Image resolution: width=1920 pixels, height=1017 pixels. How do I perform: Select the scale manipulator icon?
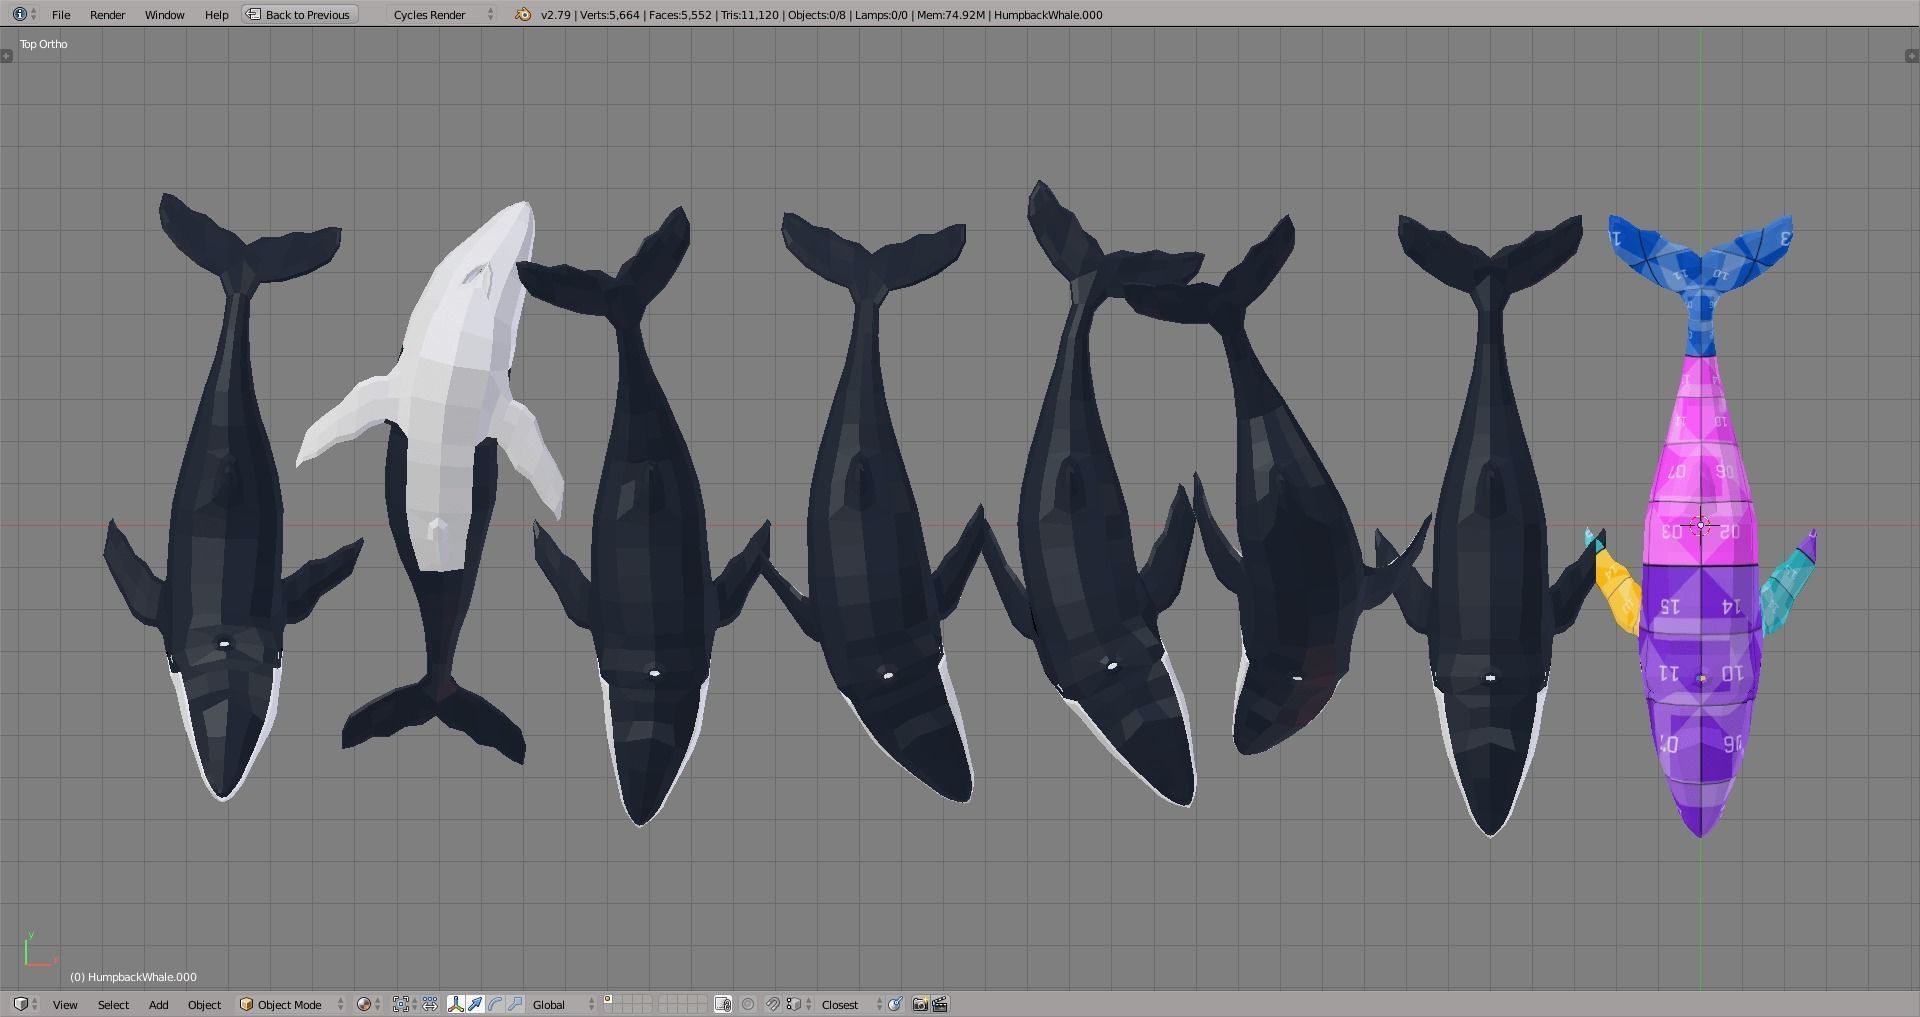tap(515, 1004)
